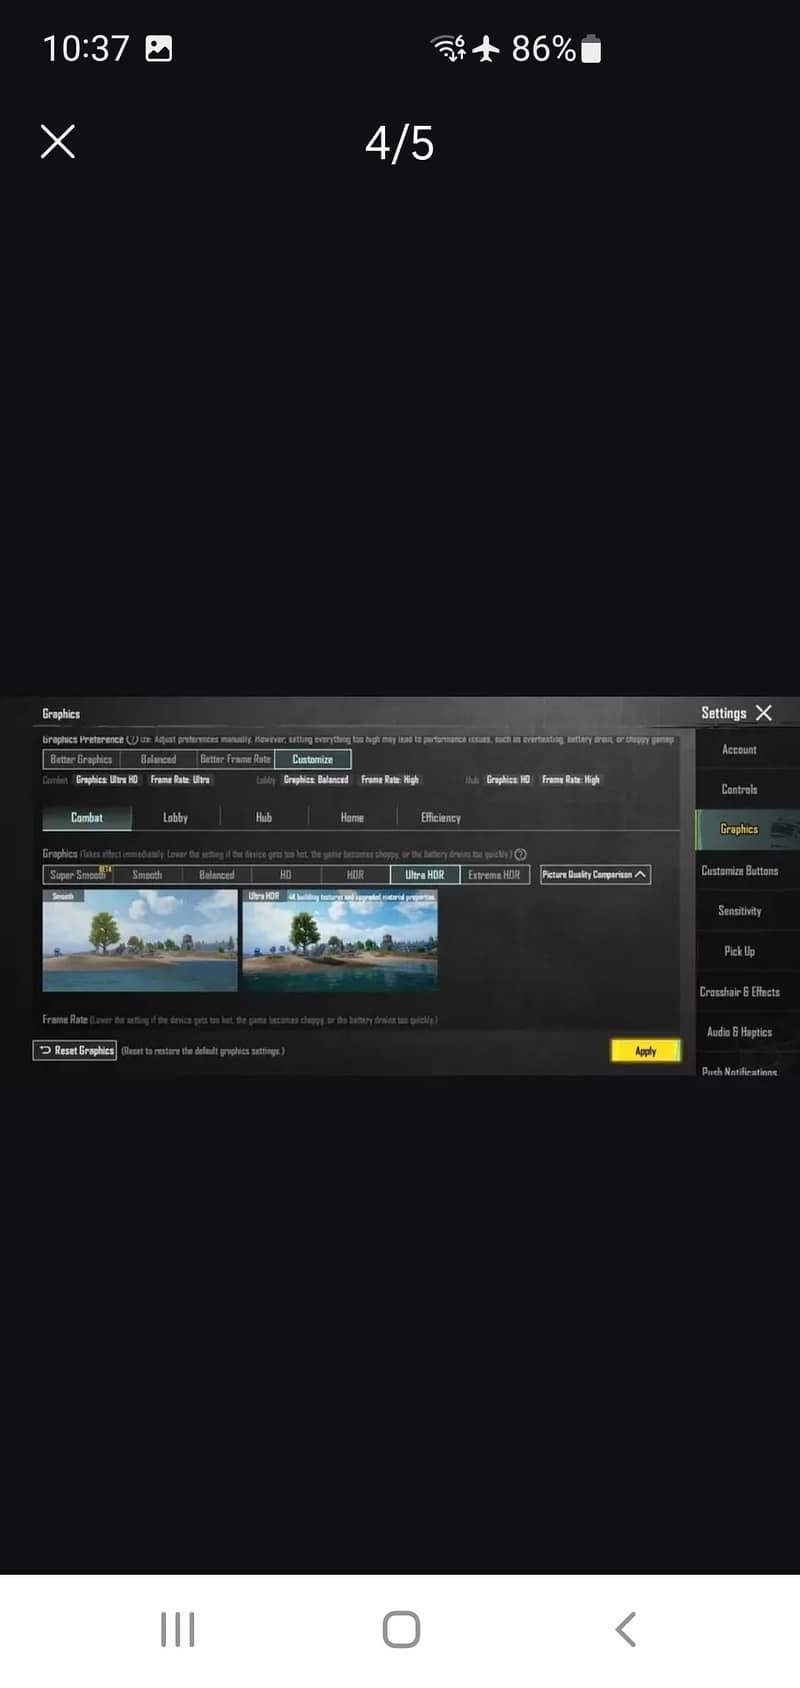
Task: Tap the help icon beside the Graphics description
Action: click(520, 855)
